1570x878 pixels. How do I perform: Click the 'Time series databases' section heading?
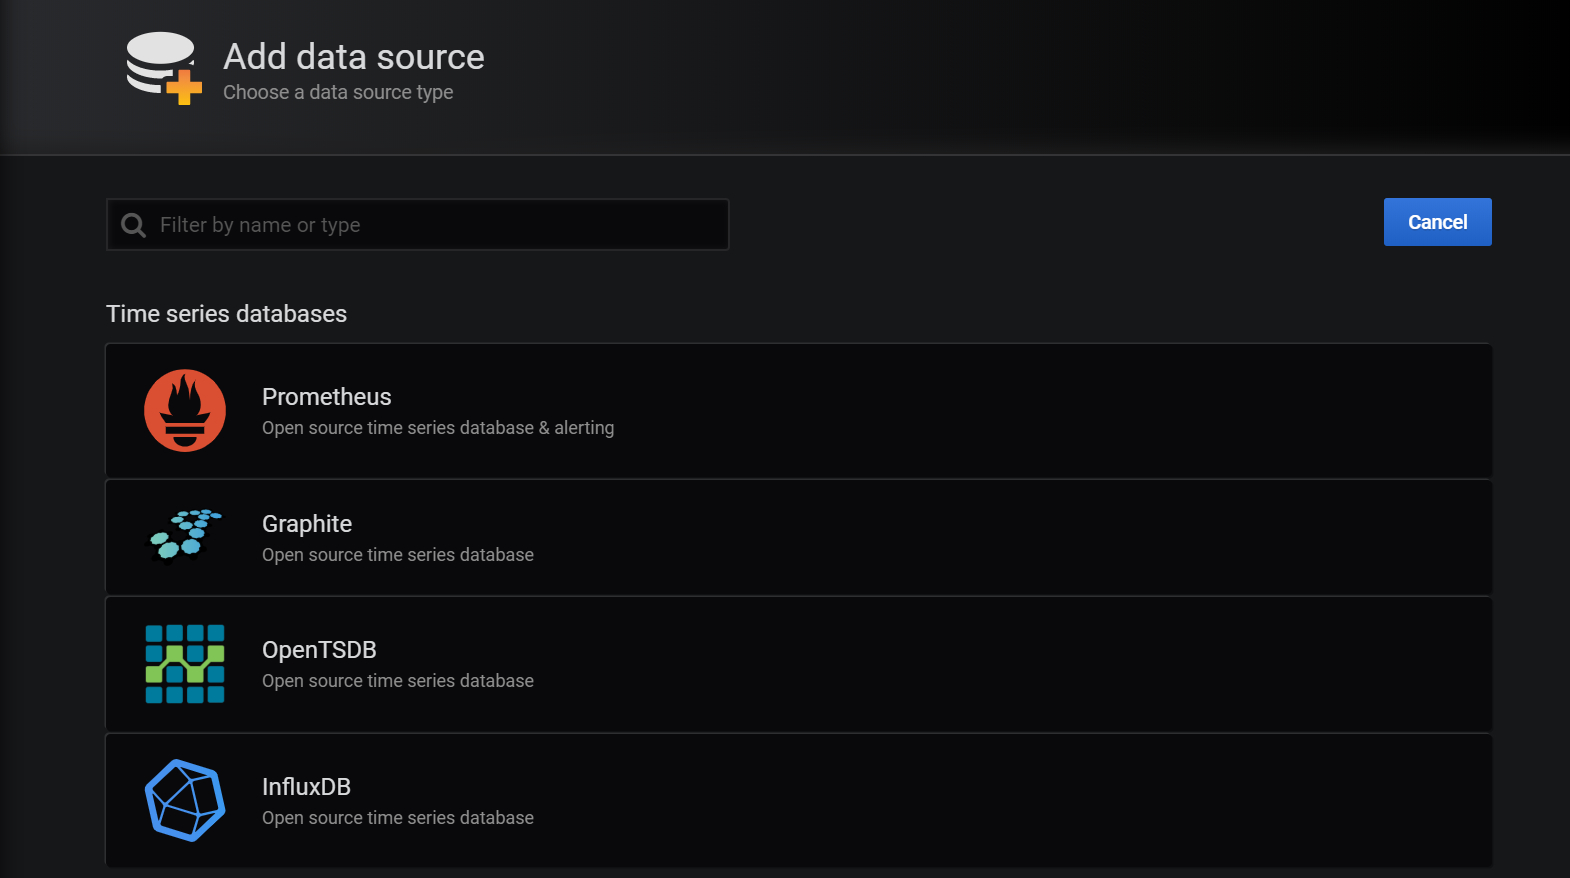[x=226, y=314]
